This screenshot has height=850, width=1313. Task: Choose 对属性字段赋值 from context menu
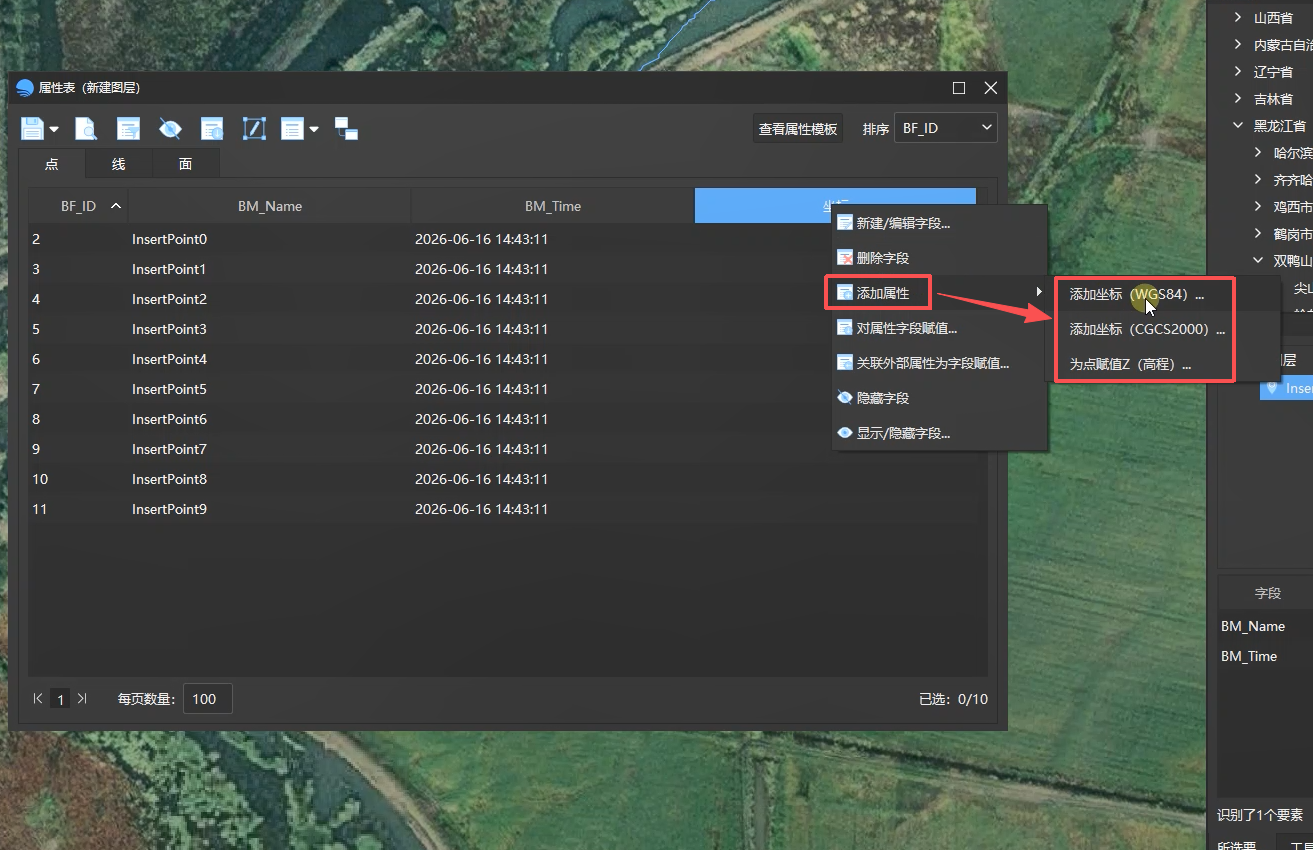[939, 328]
